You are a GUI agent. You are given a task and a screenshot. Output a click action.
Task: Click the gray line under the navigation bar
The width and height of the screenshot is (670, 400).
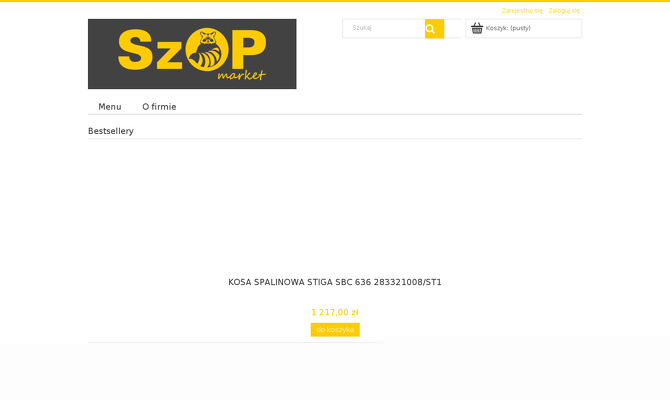[x=335, y=115]
